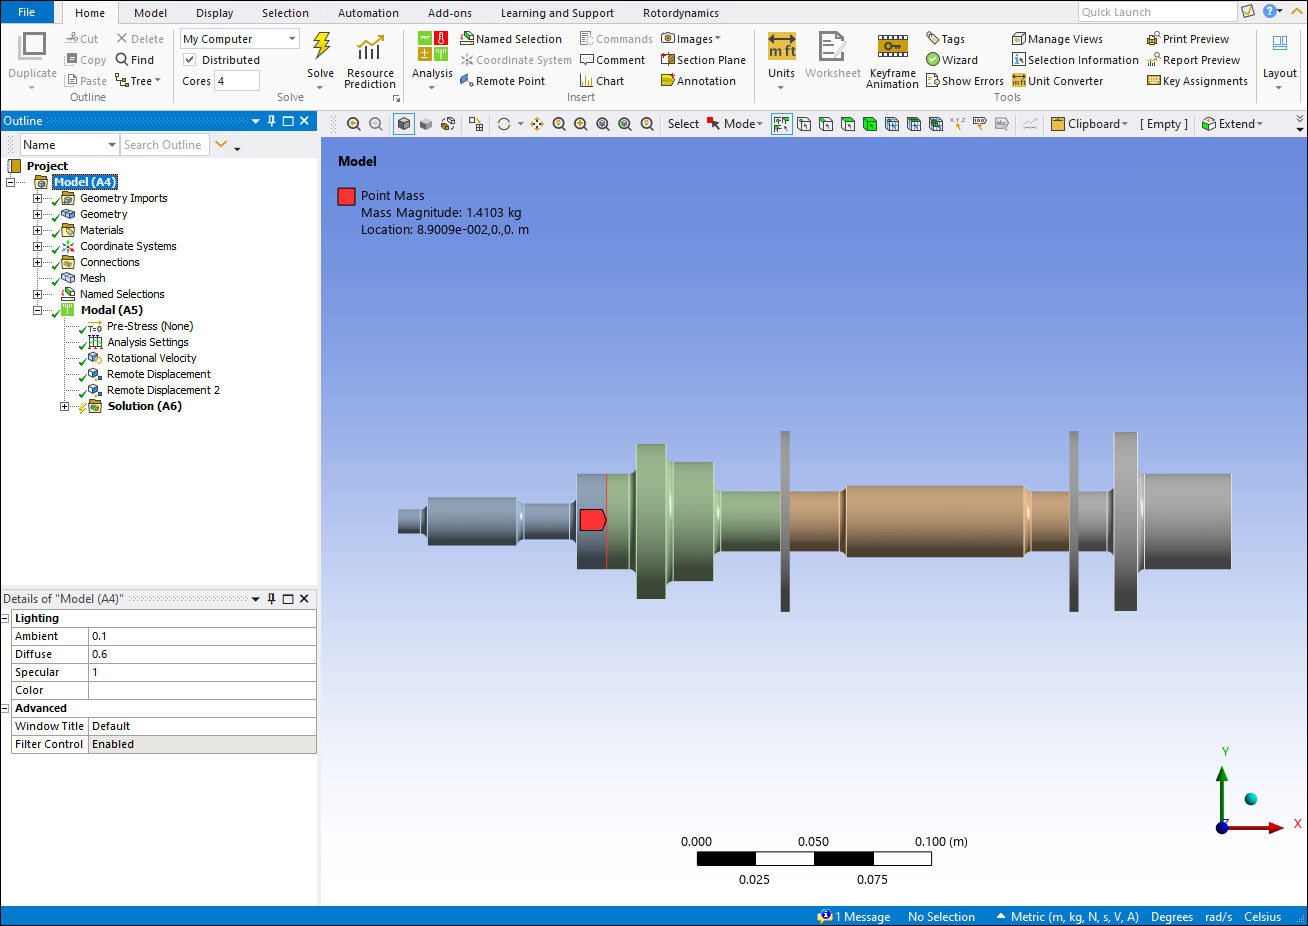Toggle the Distributed checkbox
Screen dimensions: 1308x926
pos(189,60)
